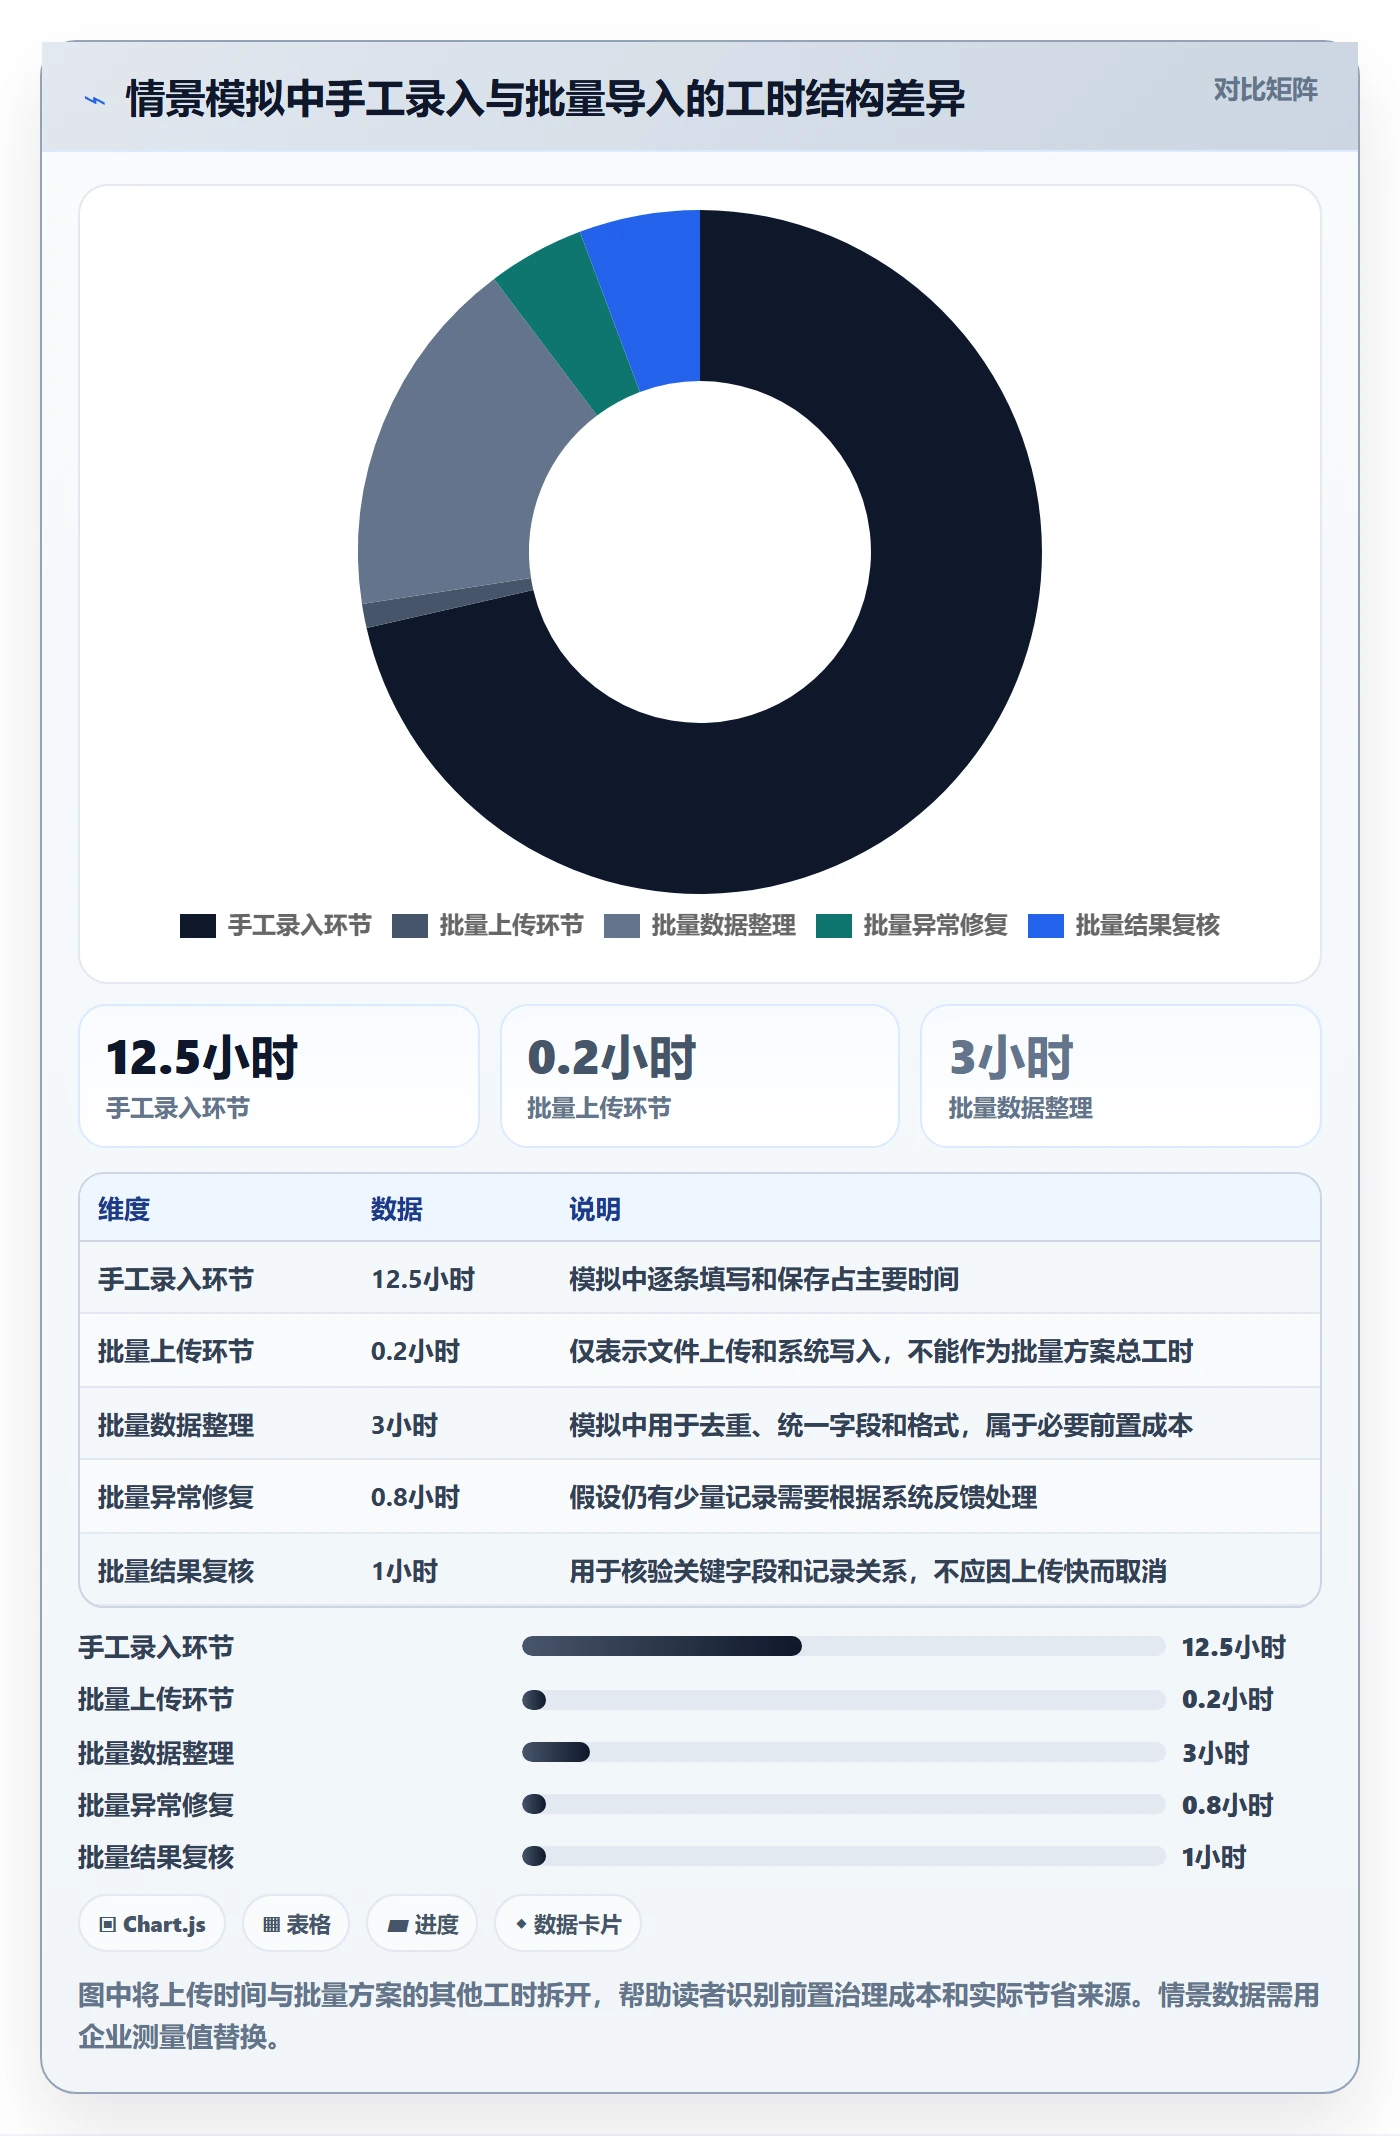Select the 表格 chip
The image size is (1400, 2136).
296,1924
